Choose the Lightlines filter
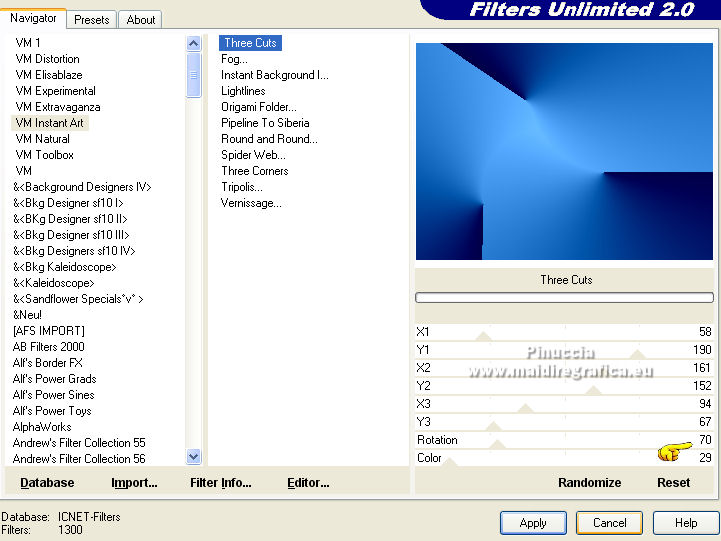721x541 pixels. point(243,91)
